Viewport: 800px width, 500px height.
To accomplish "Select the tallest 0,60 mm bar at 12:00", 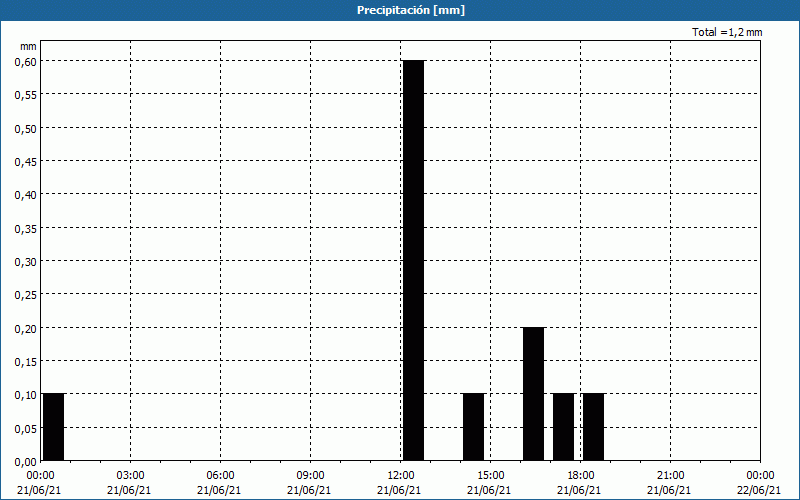I will [414, 260].
